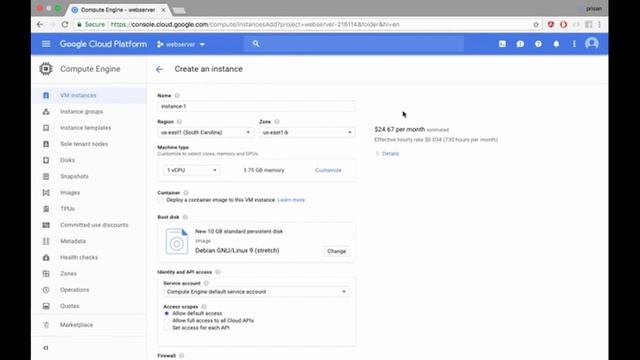640x360 pixels.
Task: Select Allow default access radio button
Action: (167, 313)
